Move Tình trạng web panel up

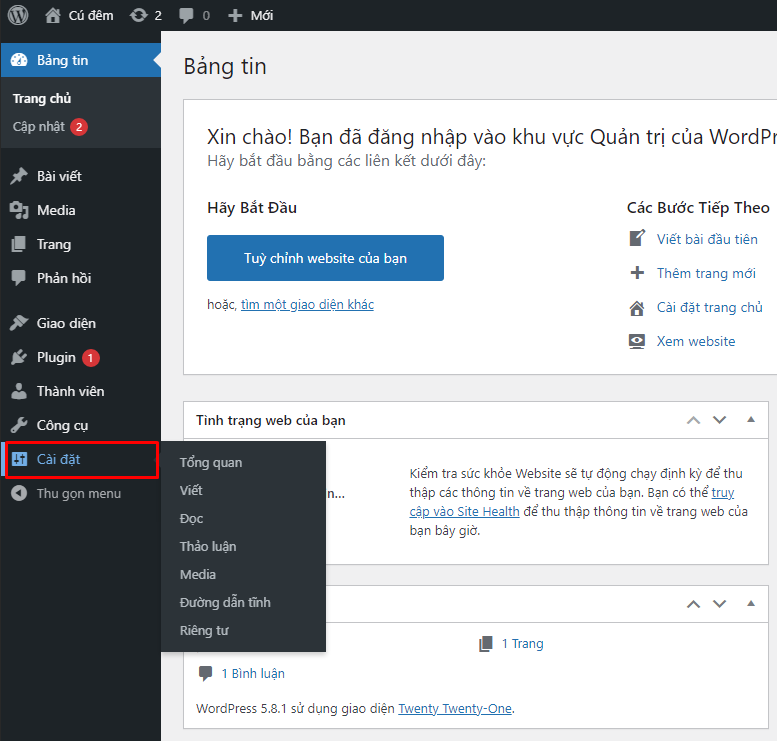694,420
